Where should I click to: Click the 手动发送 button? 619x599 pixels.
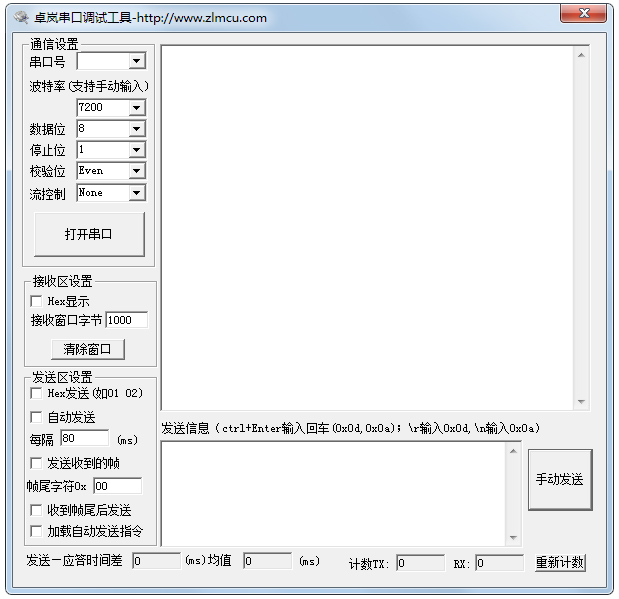(x=560, y=480)
